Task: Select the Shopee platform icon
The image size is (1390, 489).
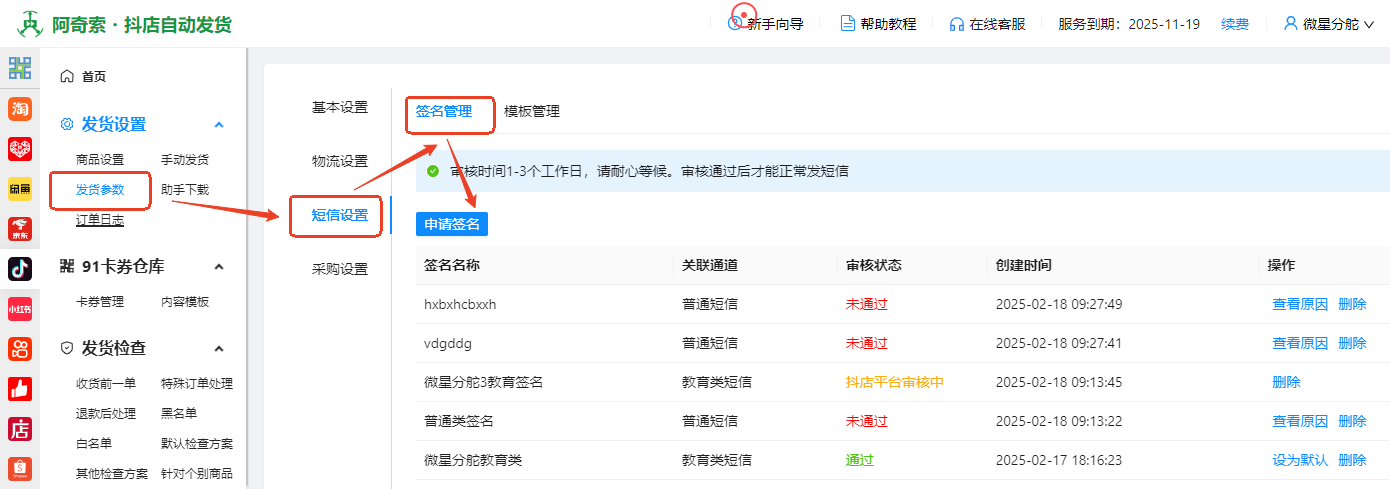Action: pyautogui.click(x=20, y=468)
